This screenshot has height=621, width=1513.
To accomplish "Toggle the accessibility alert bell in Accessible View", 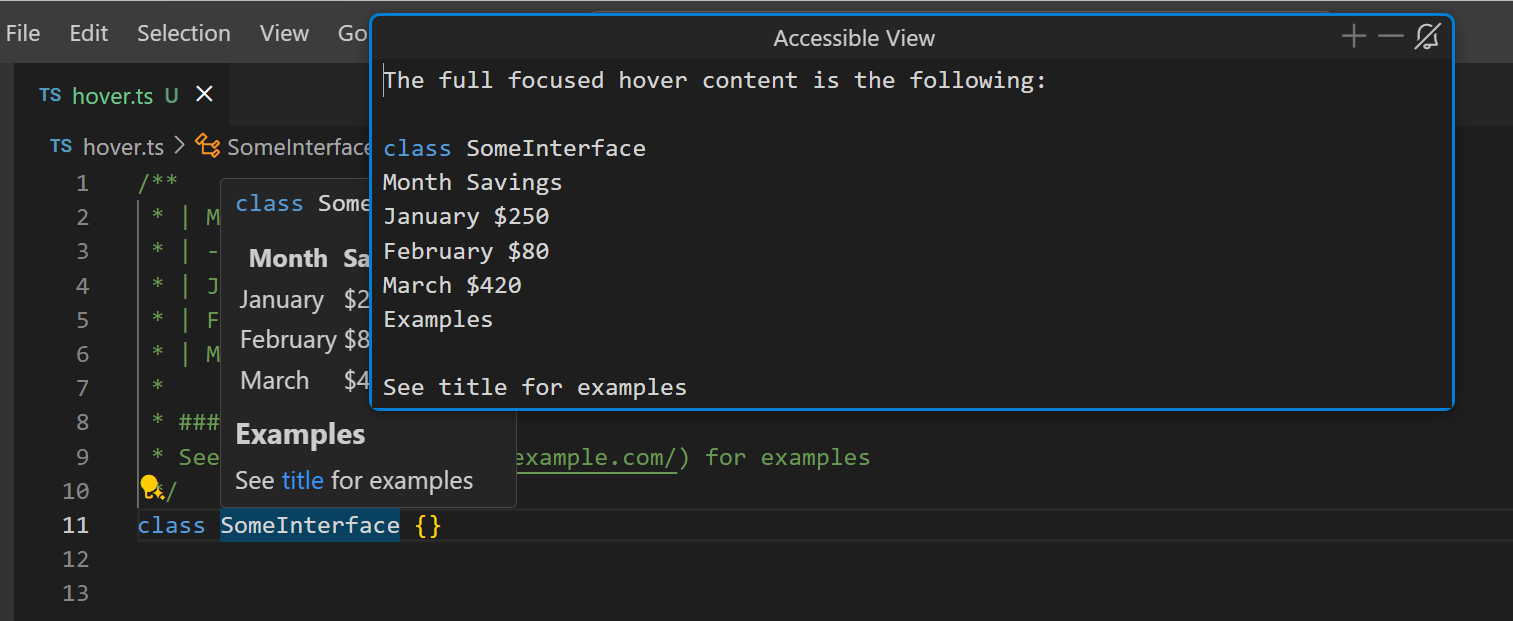I will pos(1427,36).
